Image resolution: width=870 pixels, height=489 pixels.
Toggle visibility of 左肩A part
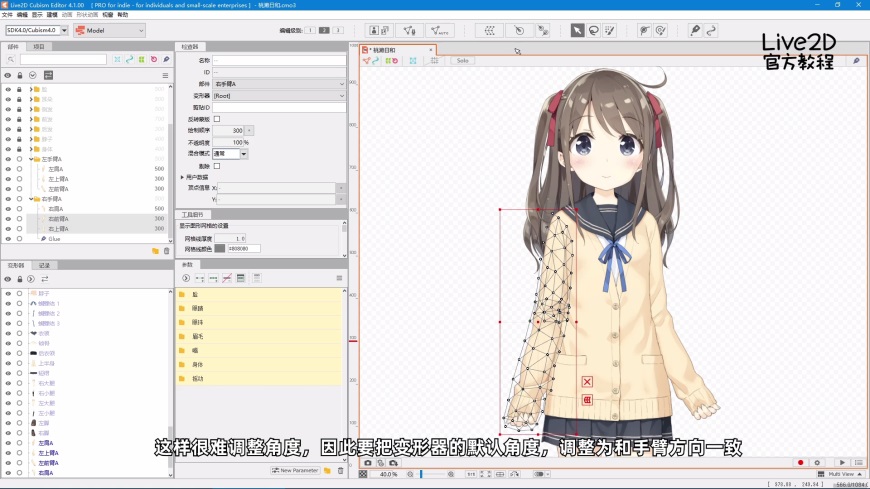tap(8, 169)
